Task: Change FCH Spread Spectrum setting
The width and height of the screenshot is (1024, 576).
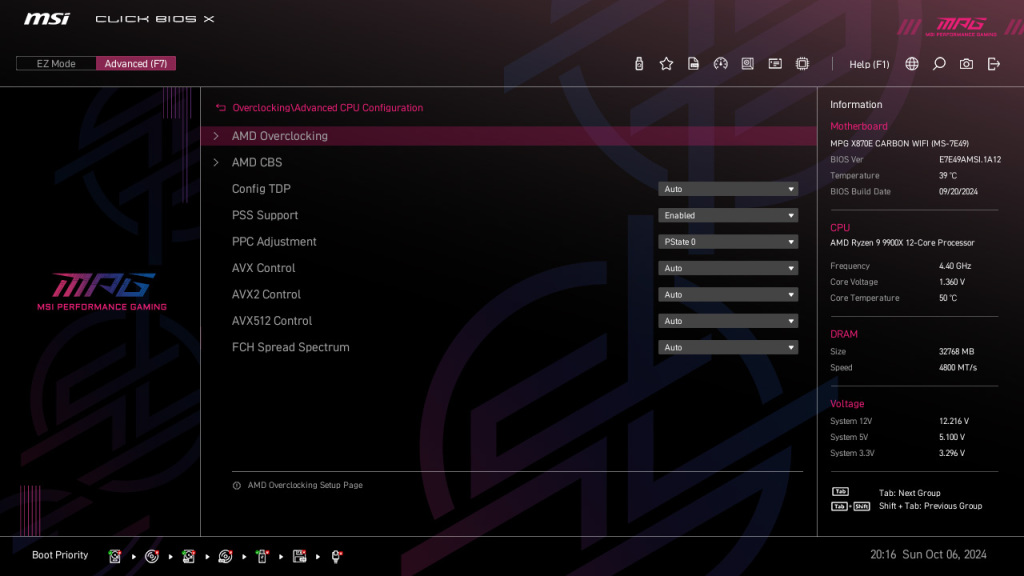Action: [x=727, y=347]
